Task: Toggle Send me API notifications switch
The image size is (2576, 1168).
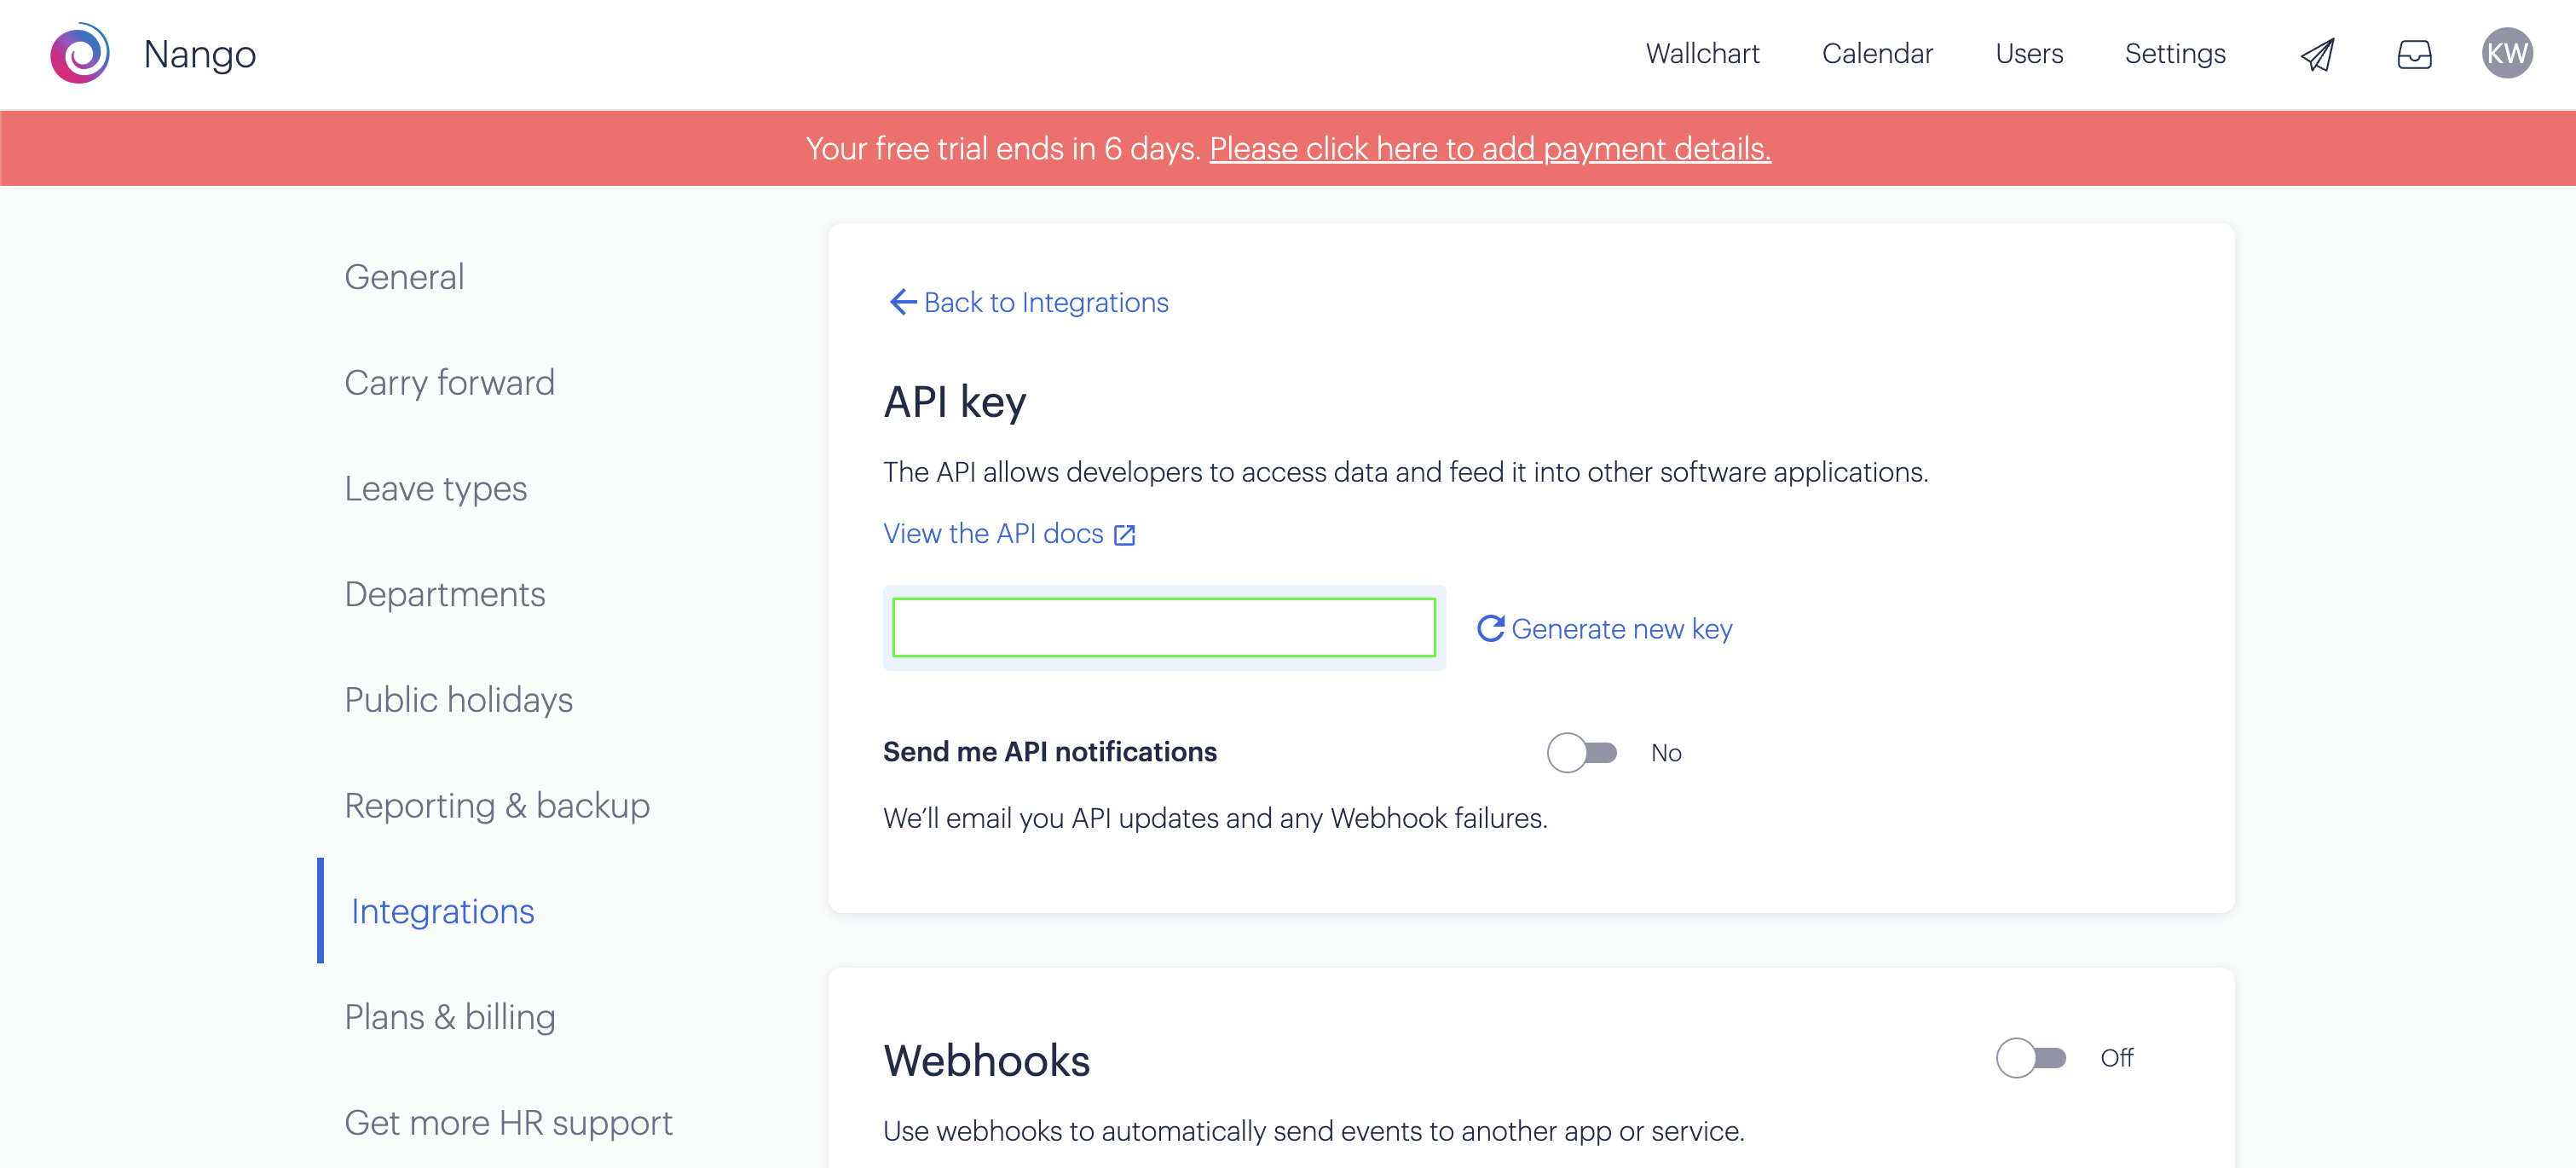Action: (x=1582, y=753)
